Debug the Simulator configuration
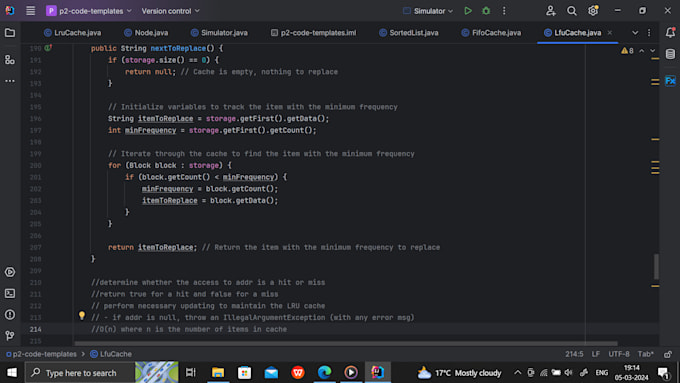 486,11
